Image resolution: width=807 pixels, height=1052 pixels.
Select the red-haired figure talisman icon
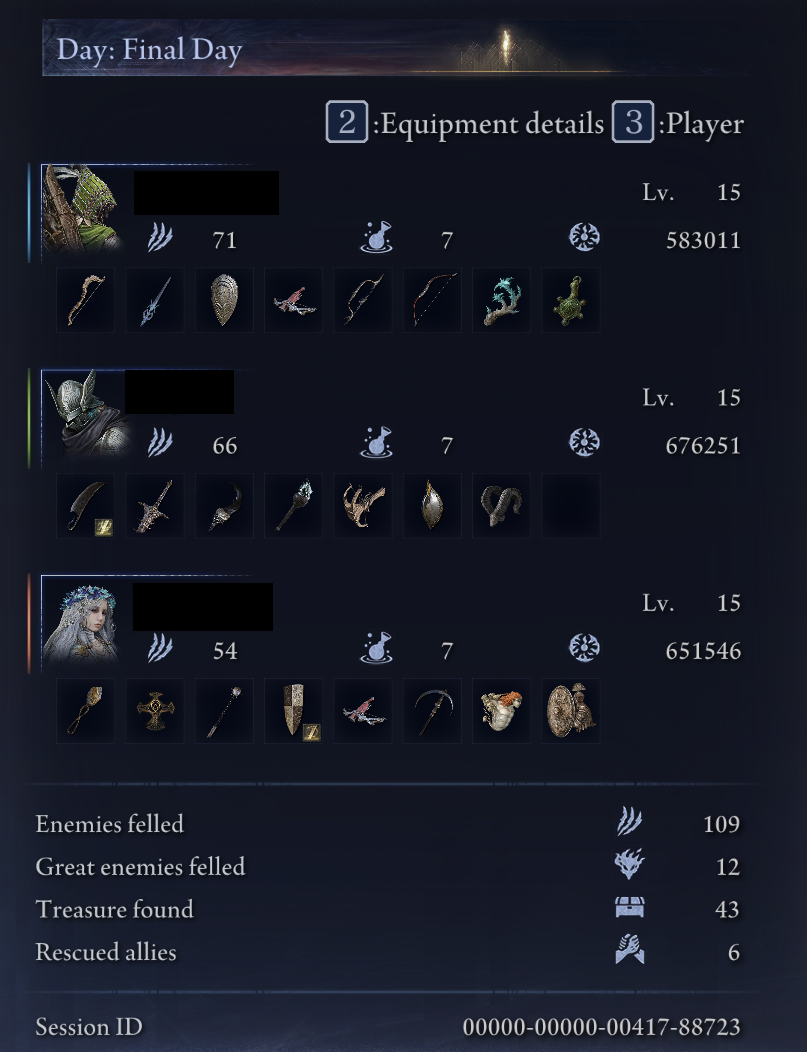[501, 711]
